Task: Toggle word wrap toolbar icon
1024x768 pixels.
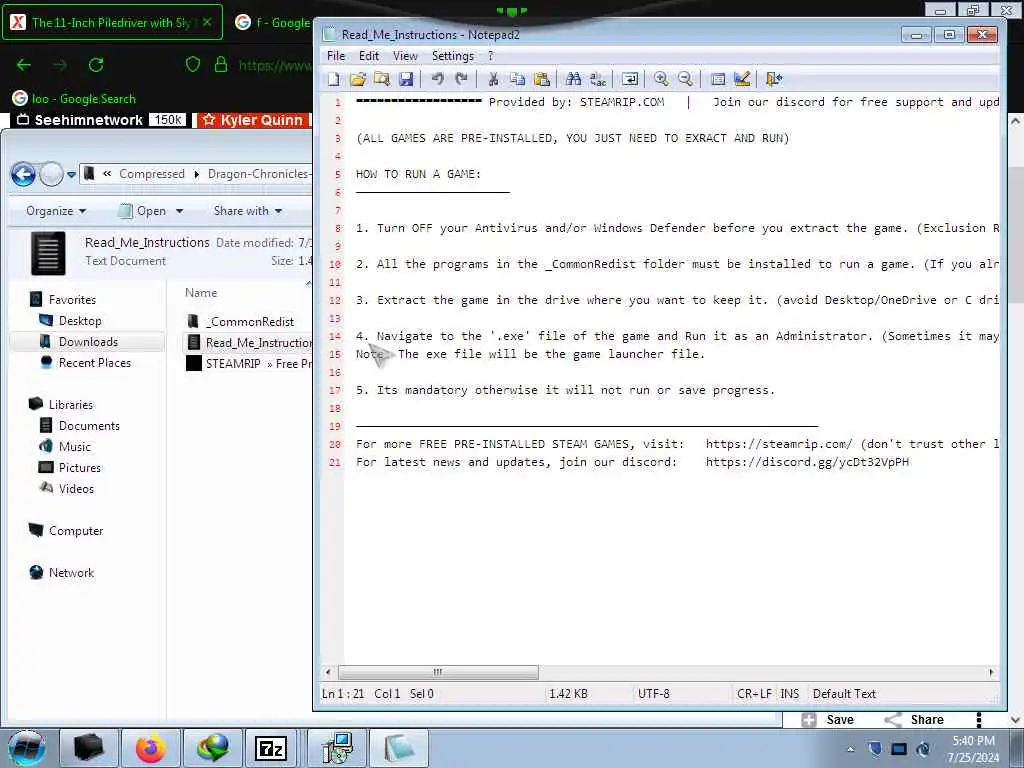Action: click(x=630, y=79)
